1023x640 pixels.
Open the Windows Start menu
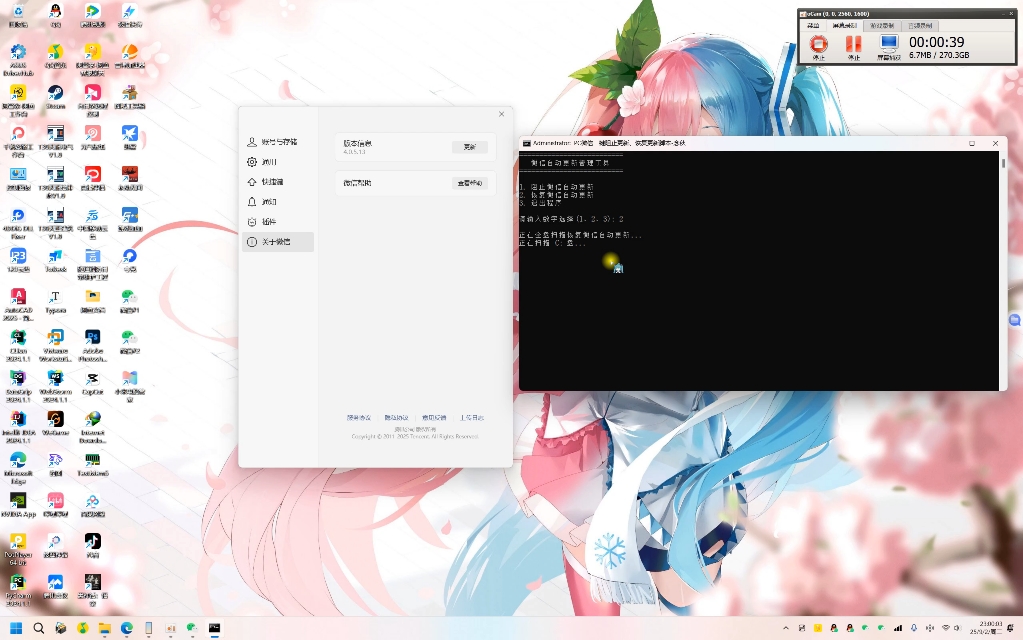(x=16, y=628)
